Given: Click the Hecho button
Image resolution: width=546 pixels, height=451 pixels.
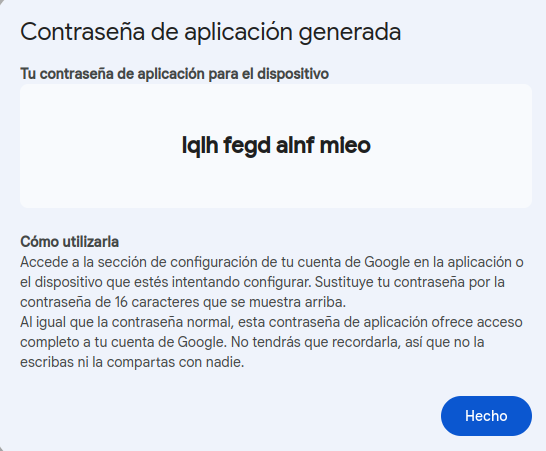Looking at the screenshot, I should click(486, 416).
